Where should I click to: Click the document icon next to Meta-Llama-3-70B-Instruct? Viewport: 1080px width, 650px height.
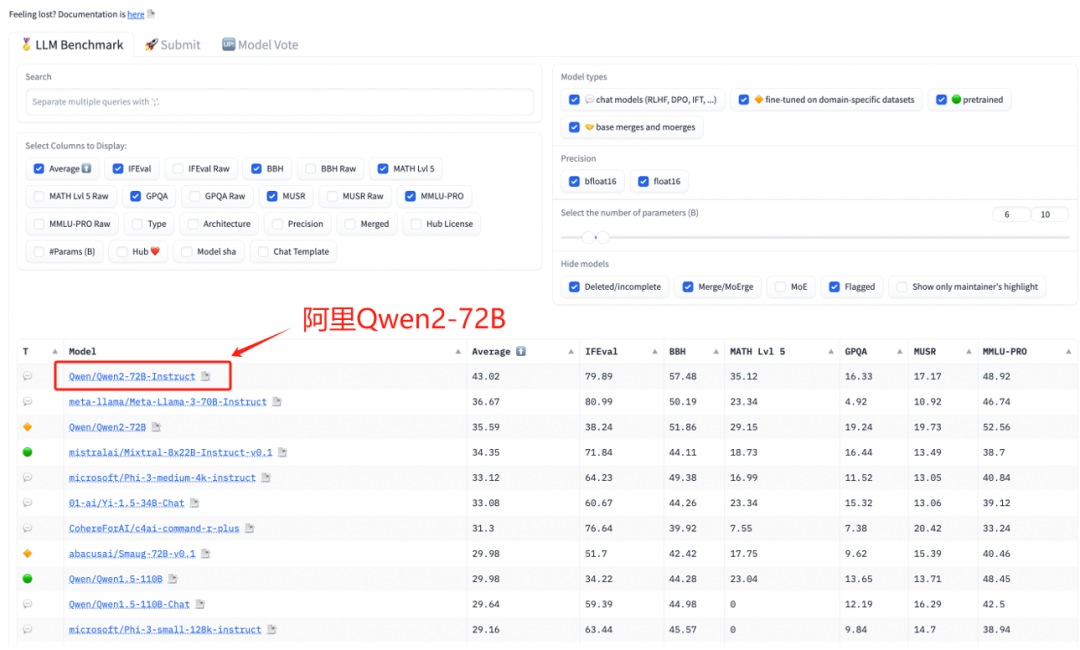277,401
